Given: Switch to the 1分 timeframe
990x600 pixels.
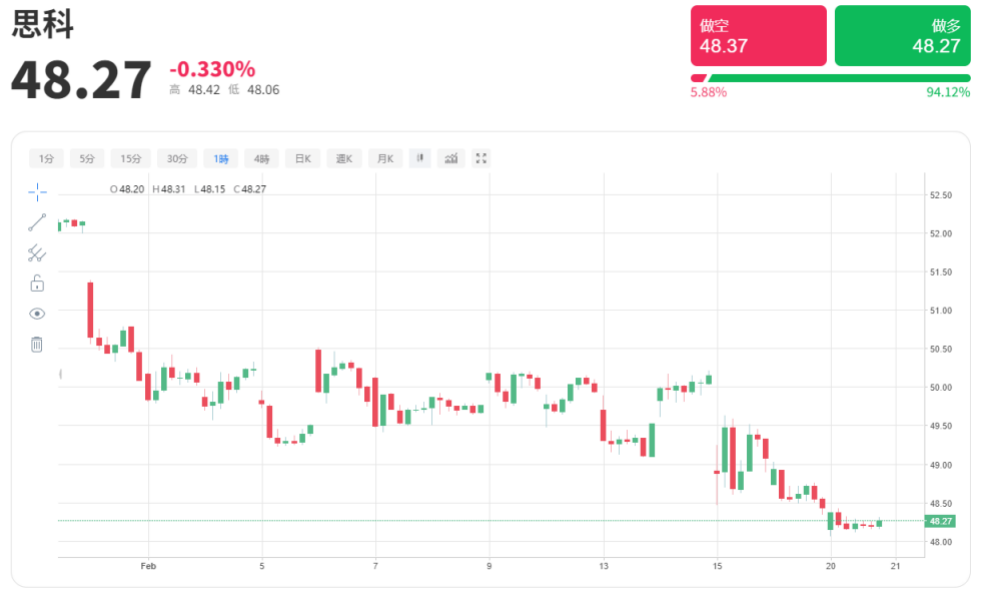Looking at the screenshot, I should pos(46,158).
